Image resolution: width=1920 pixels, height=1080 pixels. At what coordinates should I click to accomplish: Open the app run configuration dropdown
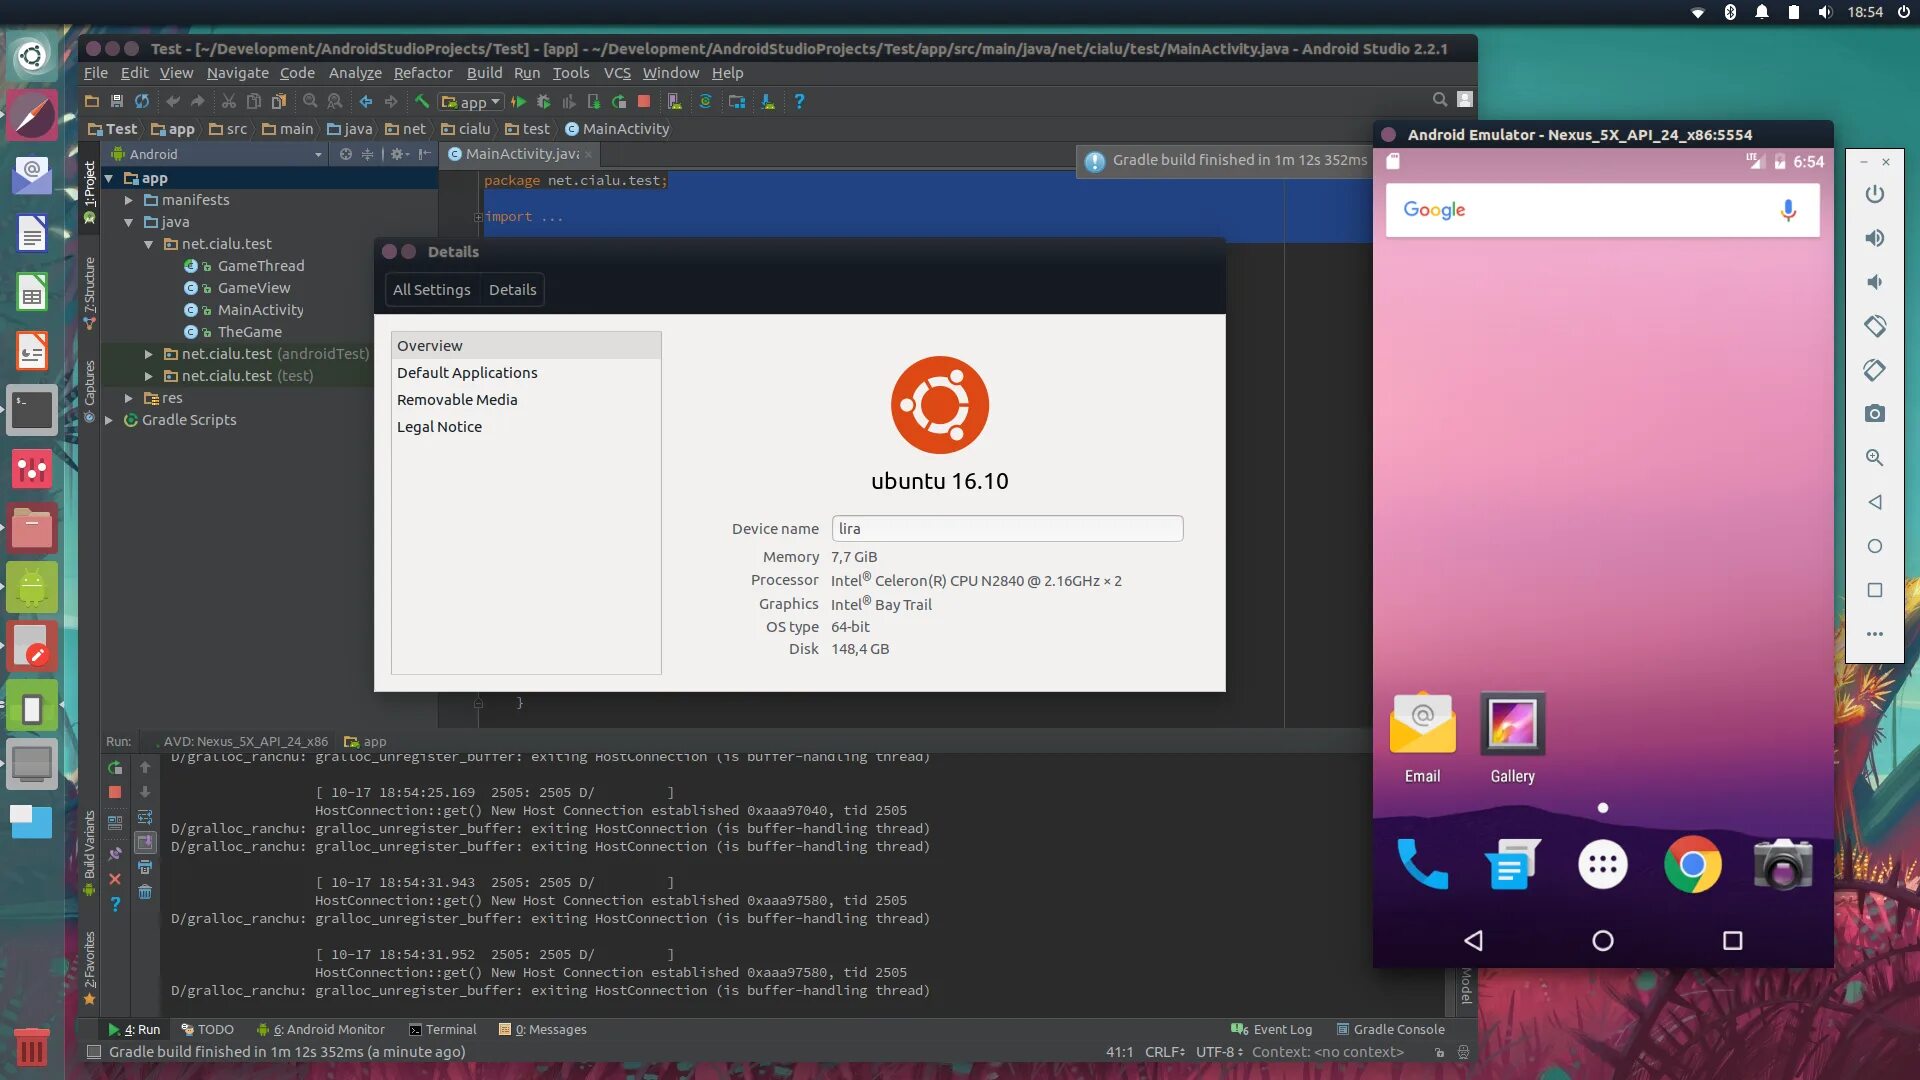click(x=472, y=101)
